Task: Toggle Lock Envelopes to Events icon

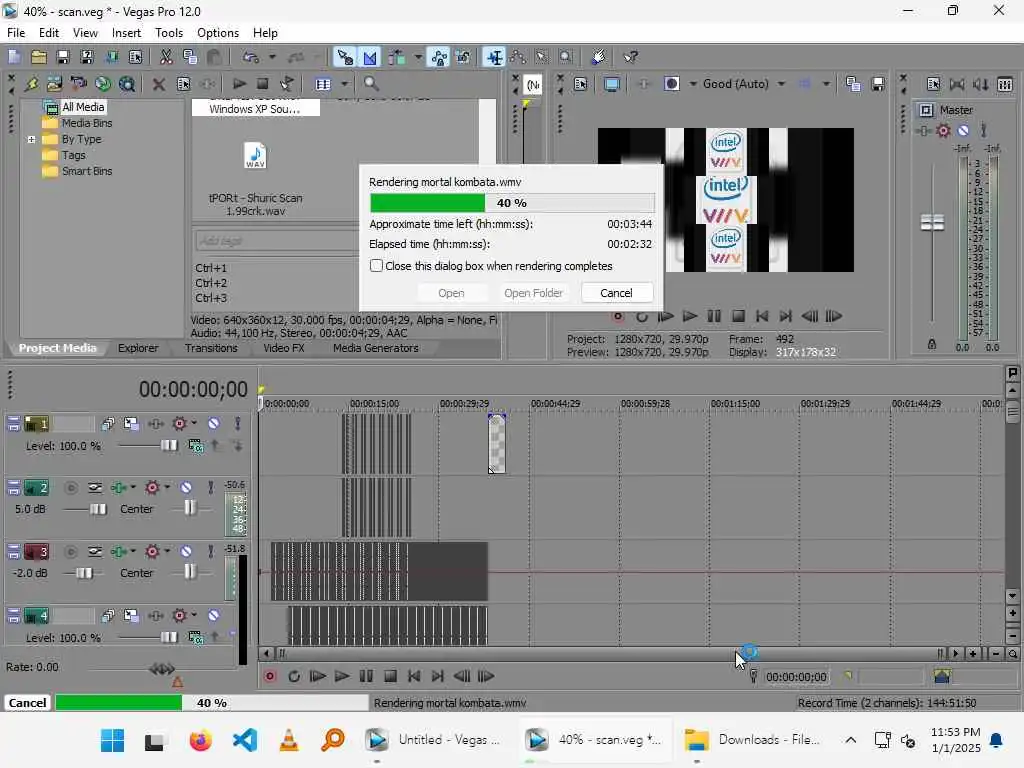Action: click(x=439, y=57)
